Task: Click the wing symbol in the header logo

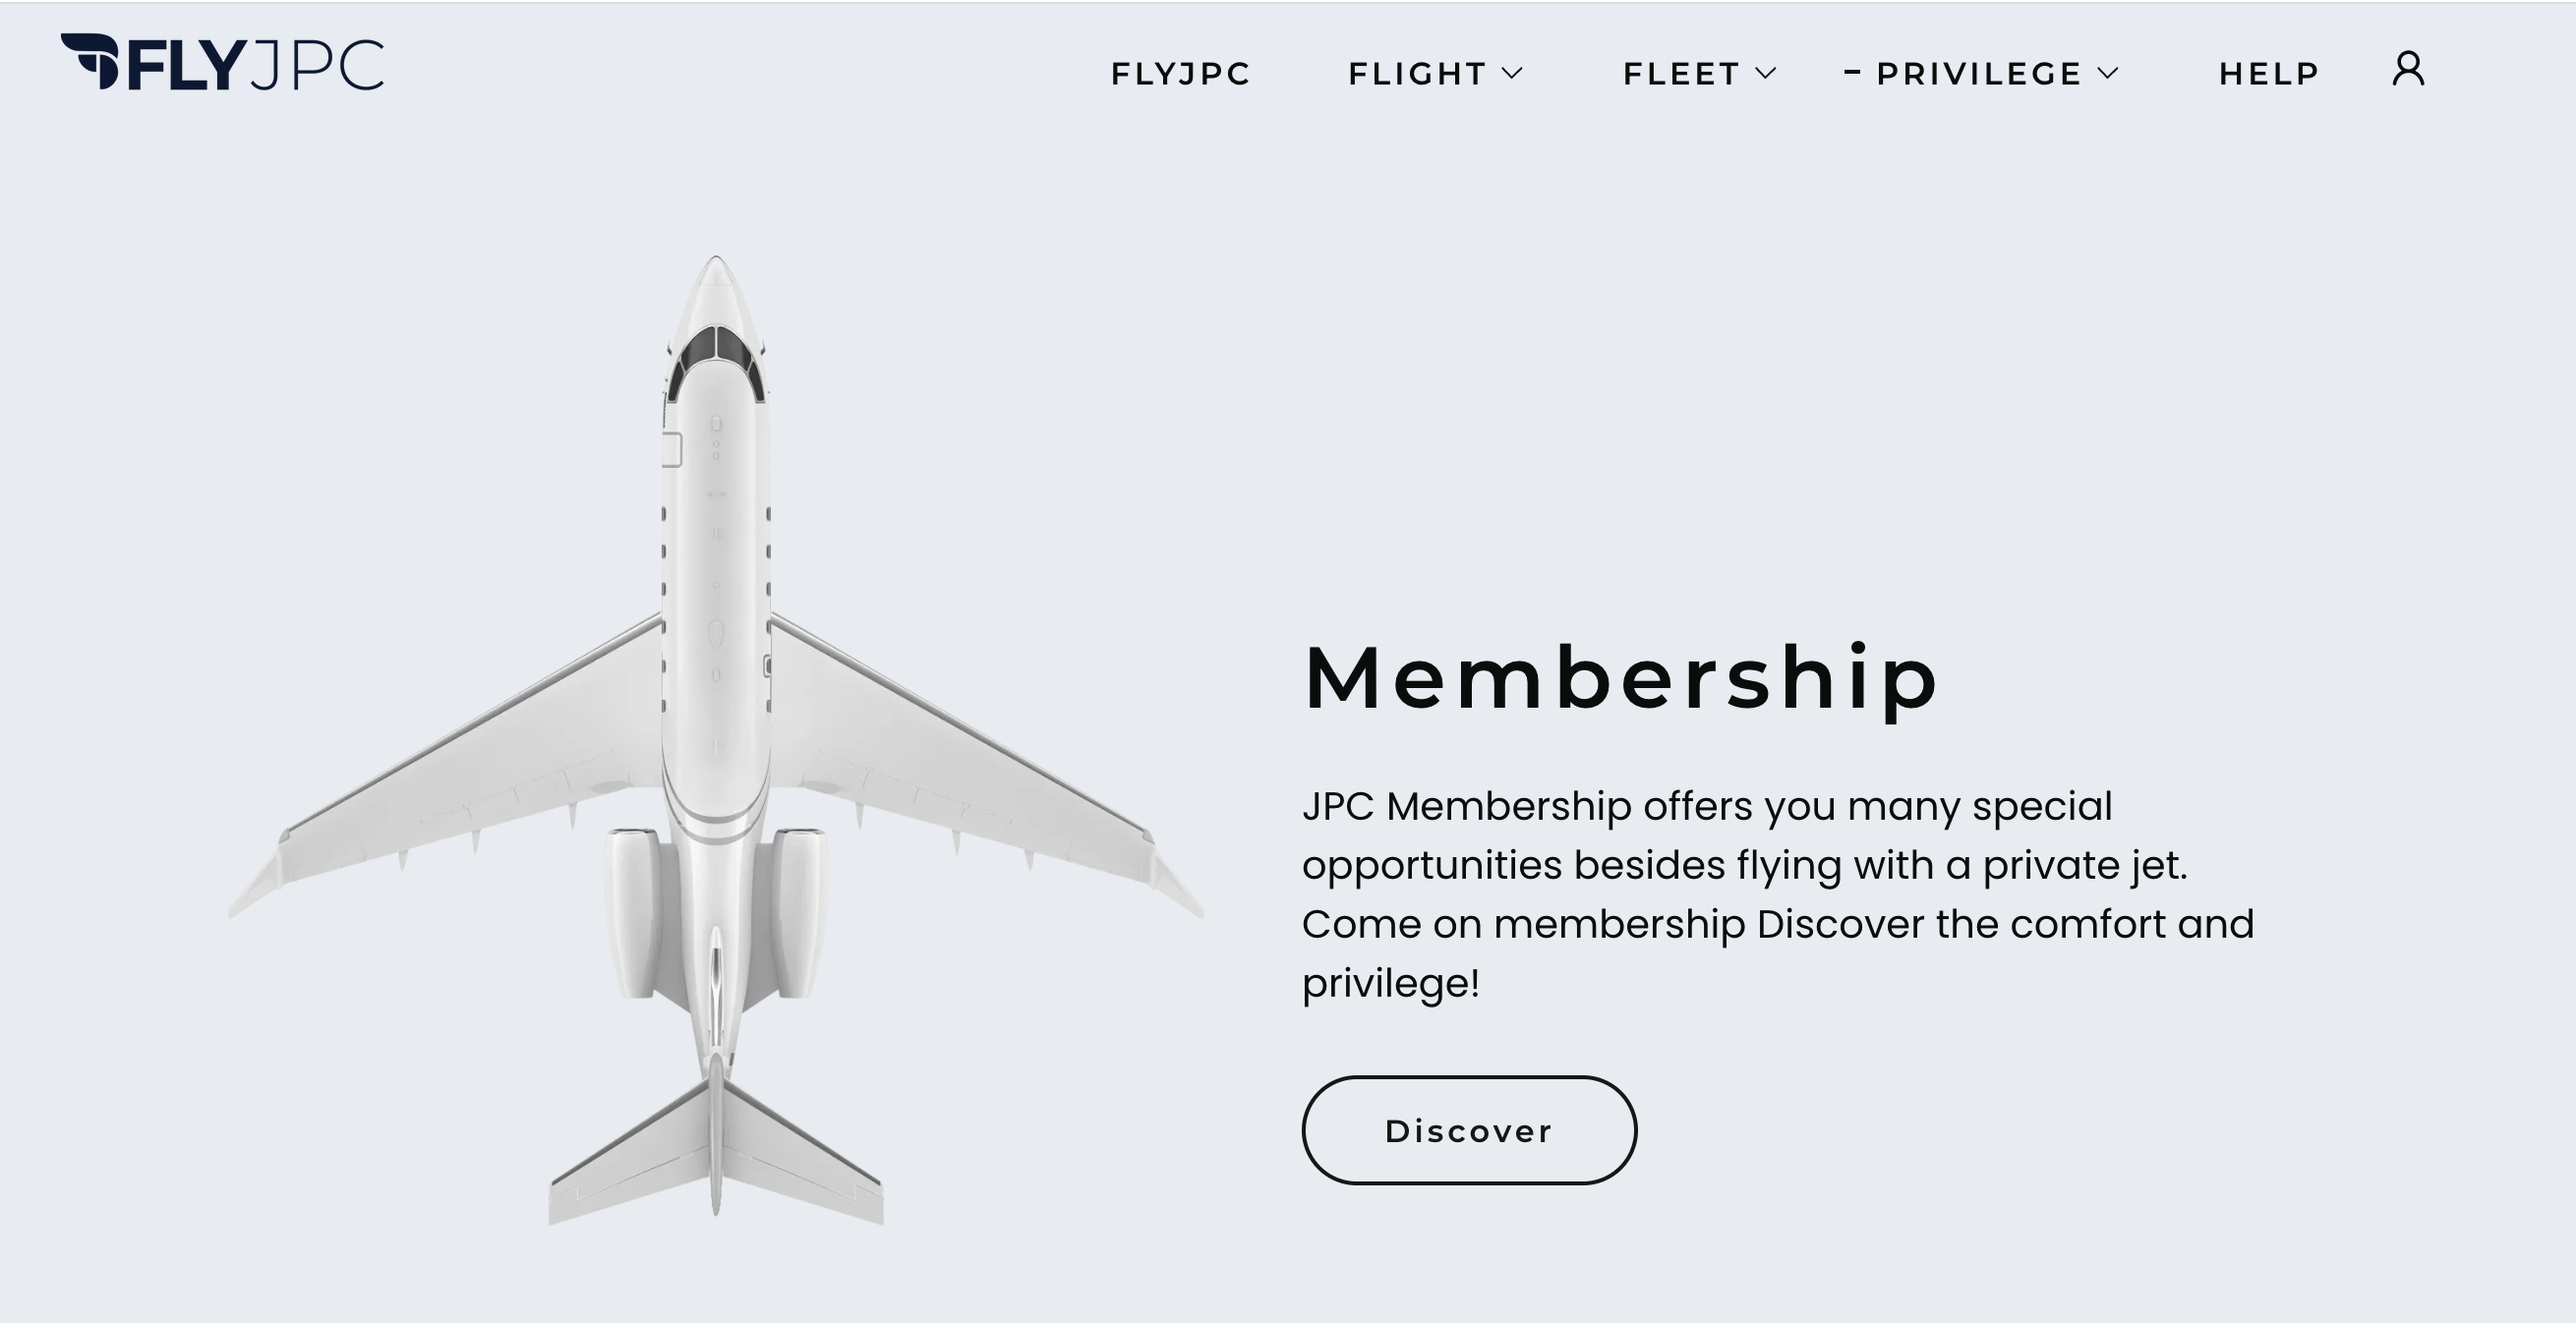Action: pos(88,62)
